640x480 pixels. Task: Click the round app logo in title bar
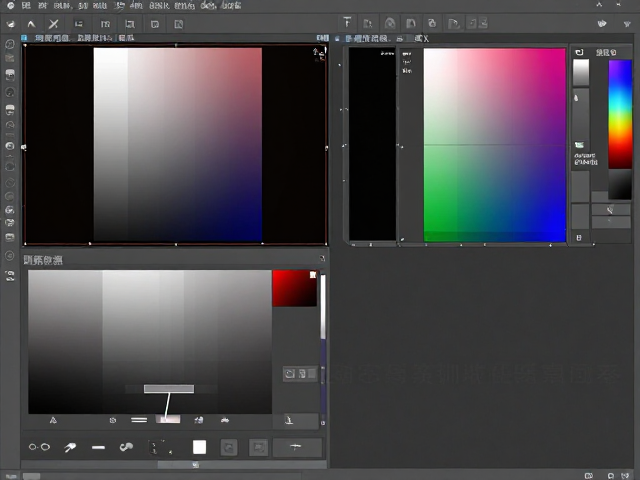point(10,6)
